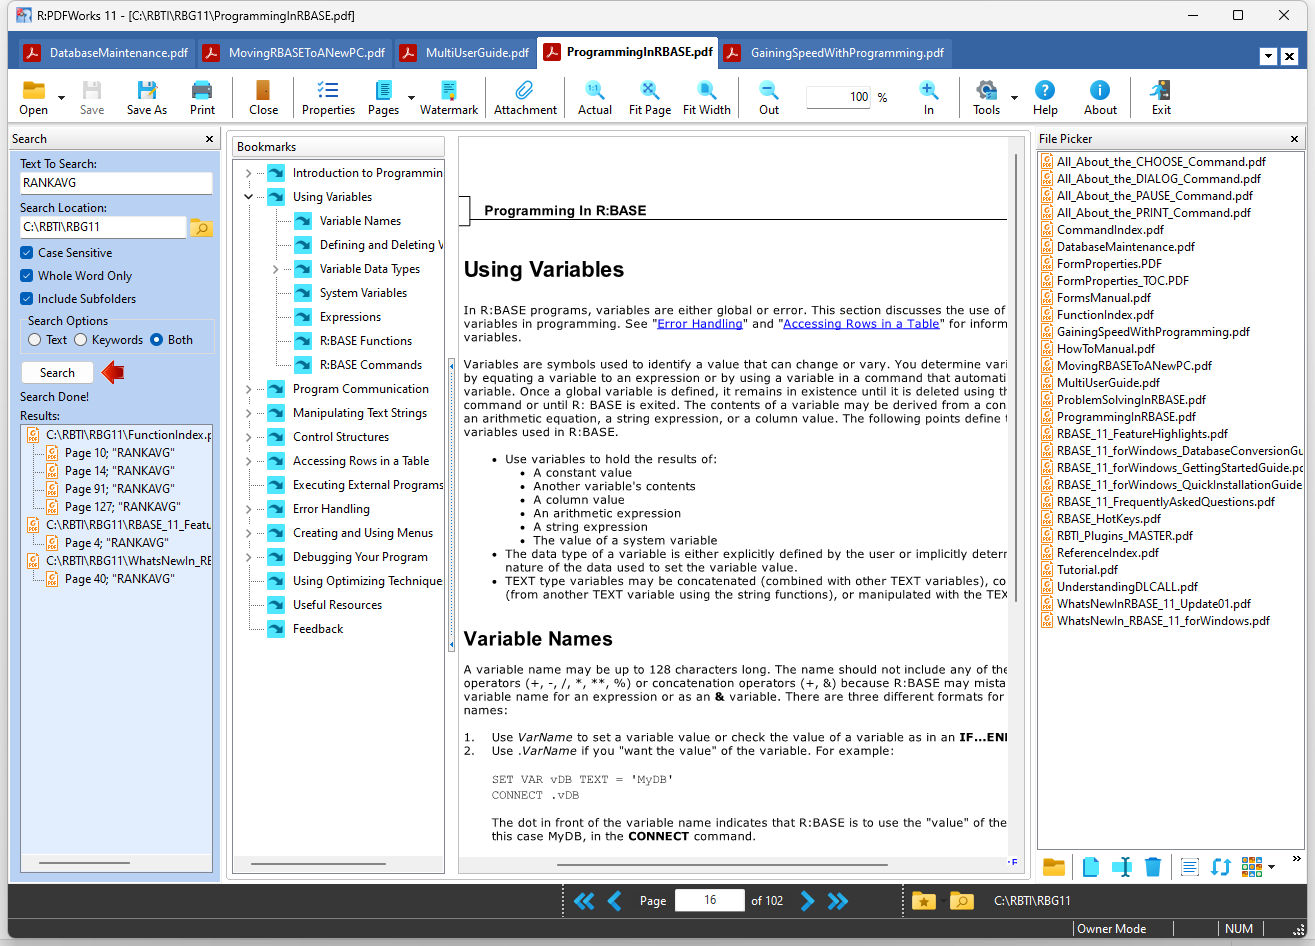Uncheck the Case Sensitive checkbox

pos(27,253)
